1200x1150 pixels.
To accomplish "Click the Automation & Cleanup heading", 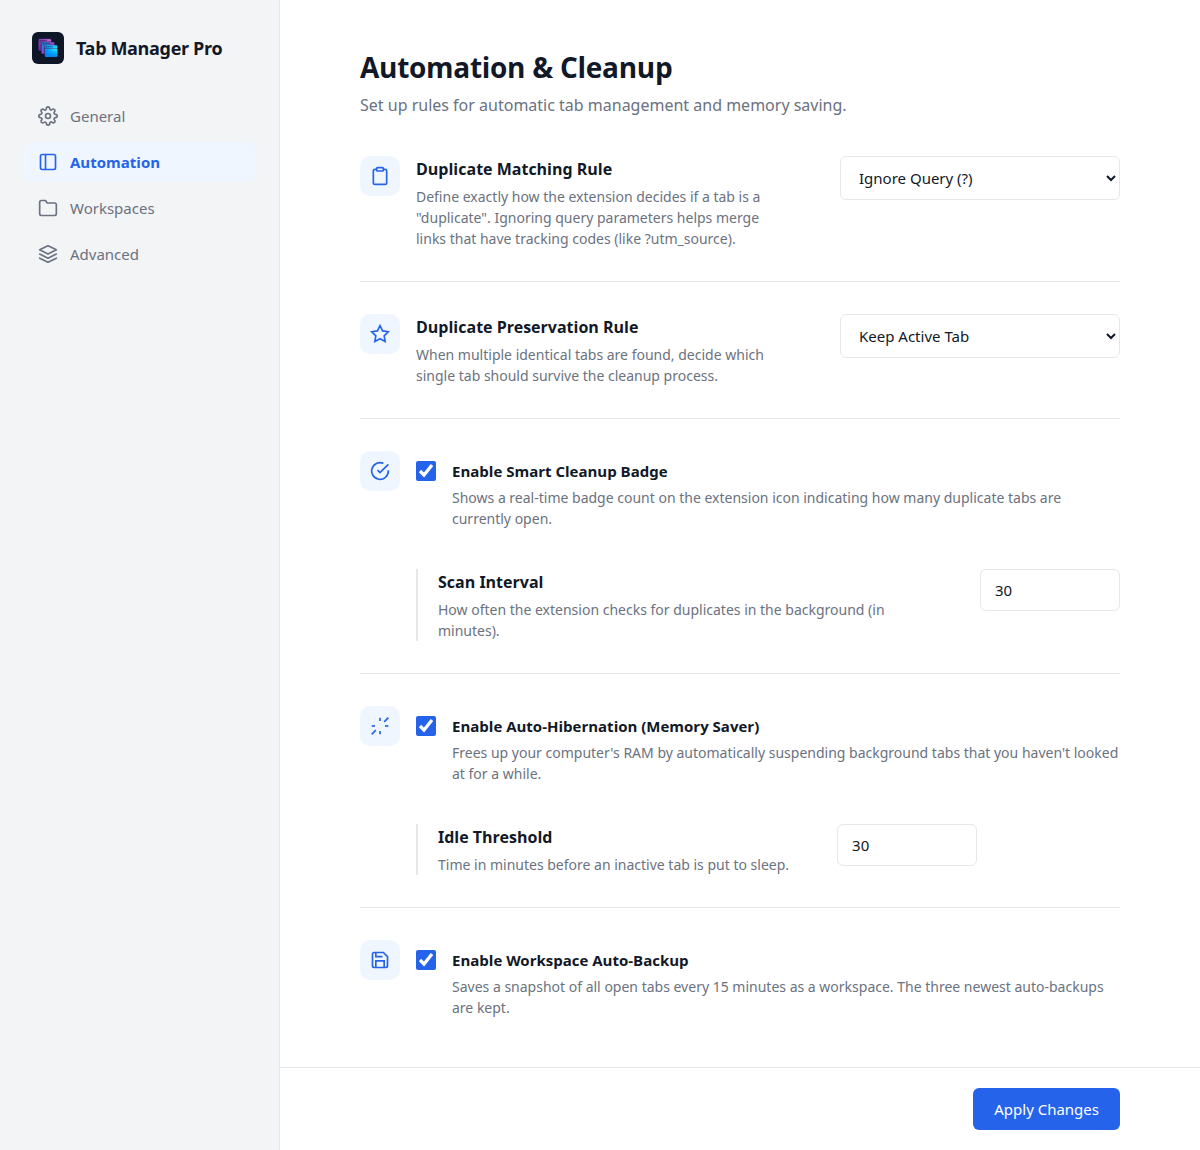I will 516,68.
